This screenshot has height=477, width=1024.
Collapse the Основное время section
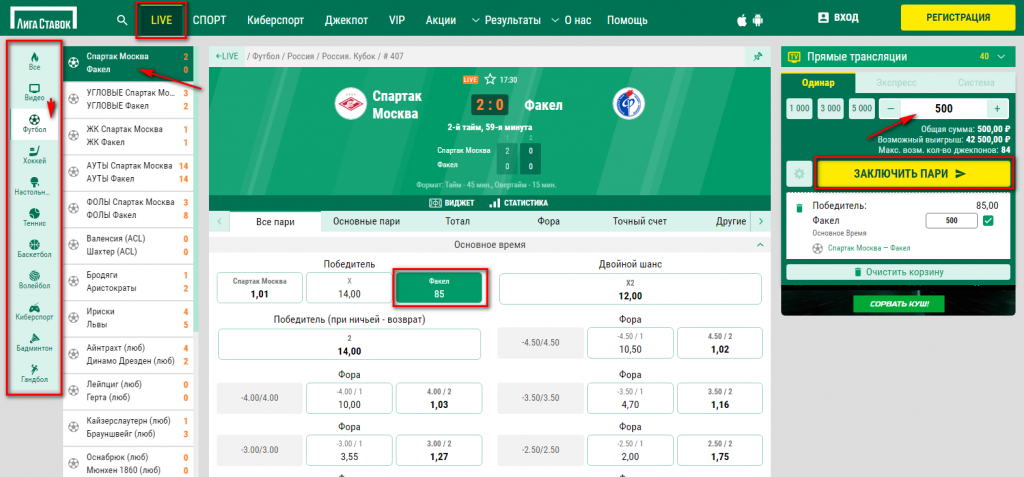click(x=759, y=244)
